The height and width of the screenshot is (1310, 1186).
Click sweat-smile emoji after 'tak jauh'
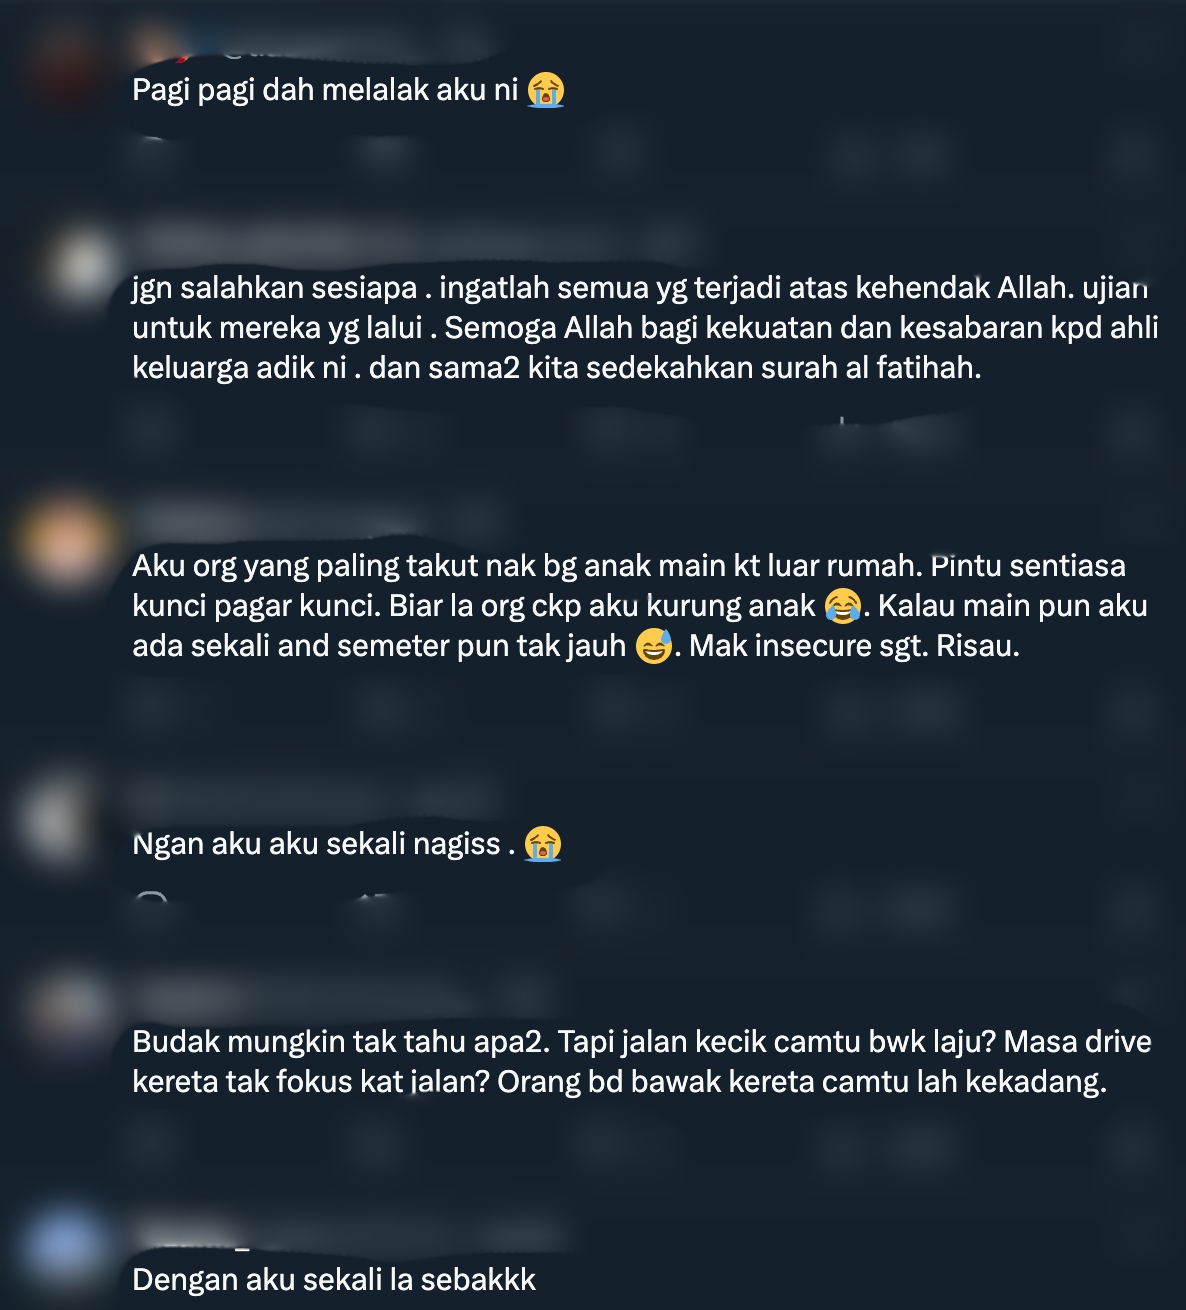tap(654, 646)
